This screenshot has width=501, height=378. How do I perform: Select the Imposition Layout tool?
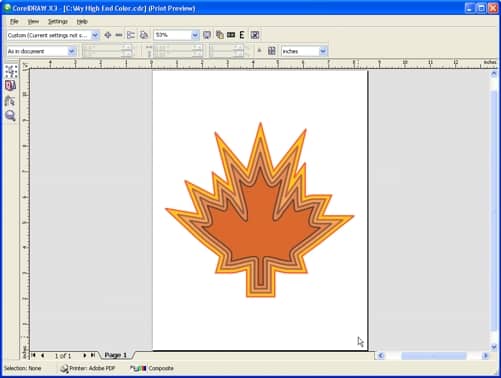(x=11, y=86)
